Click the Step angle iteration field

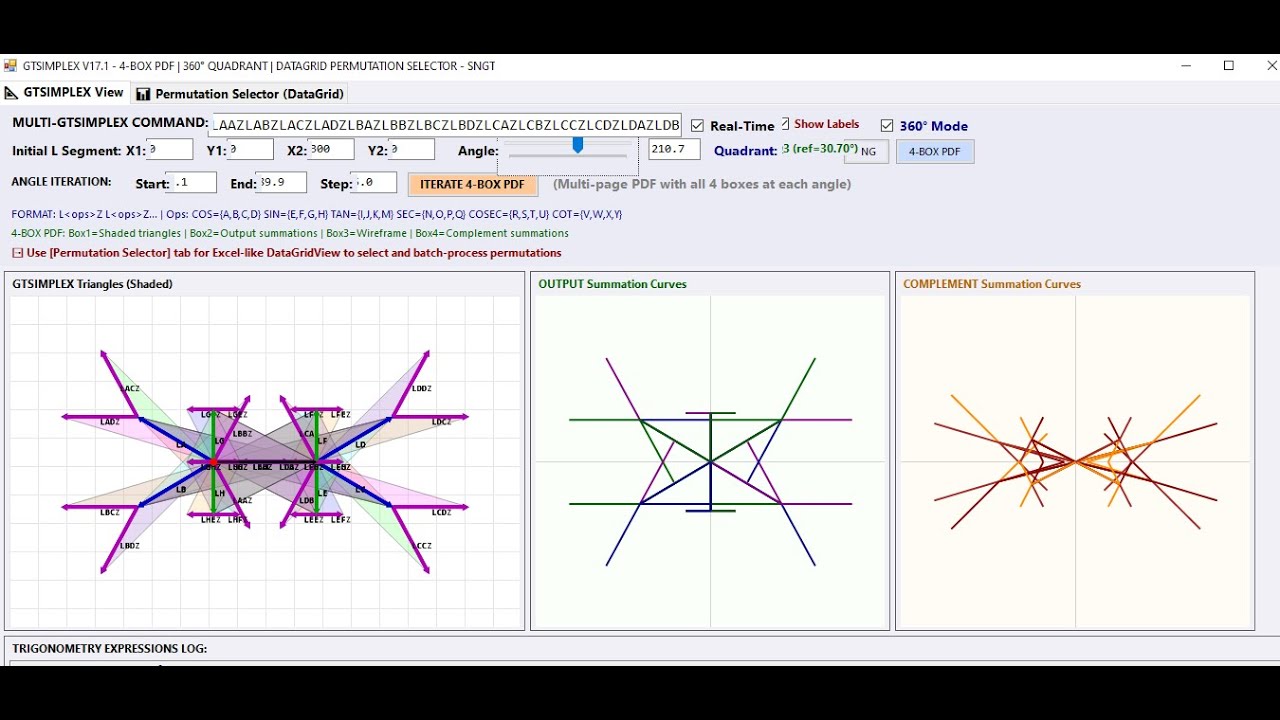pos(375,183)
